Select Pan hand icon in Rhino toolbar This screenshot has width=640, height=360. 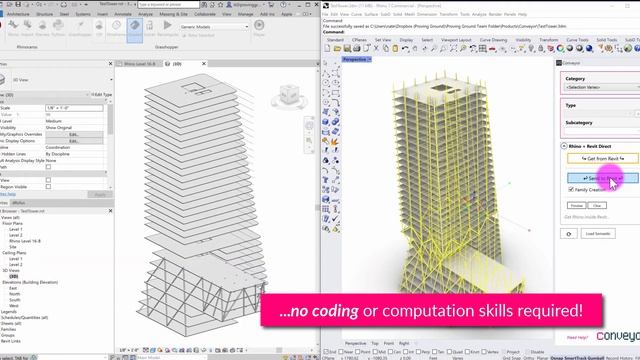(415, 49)
